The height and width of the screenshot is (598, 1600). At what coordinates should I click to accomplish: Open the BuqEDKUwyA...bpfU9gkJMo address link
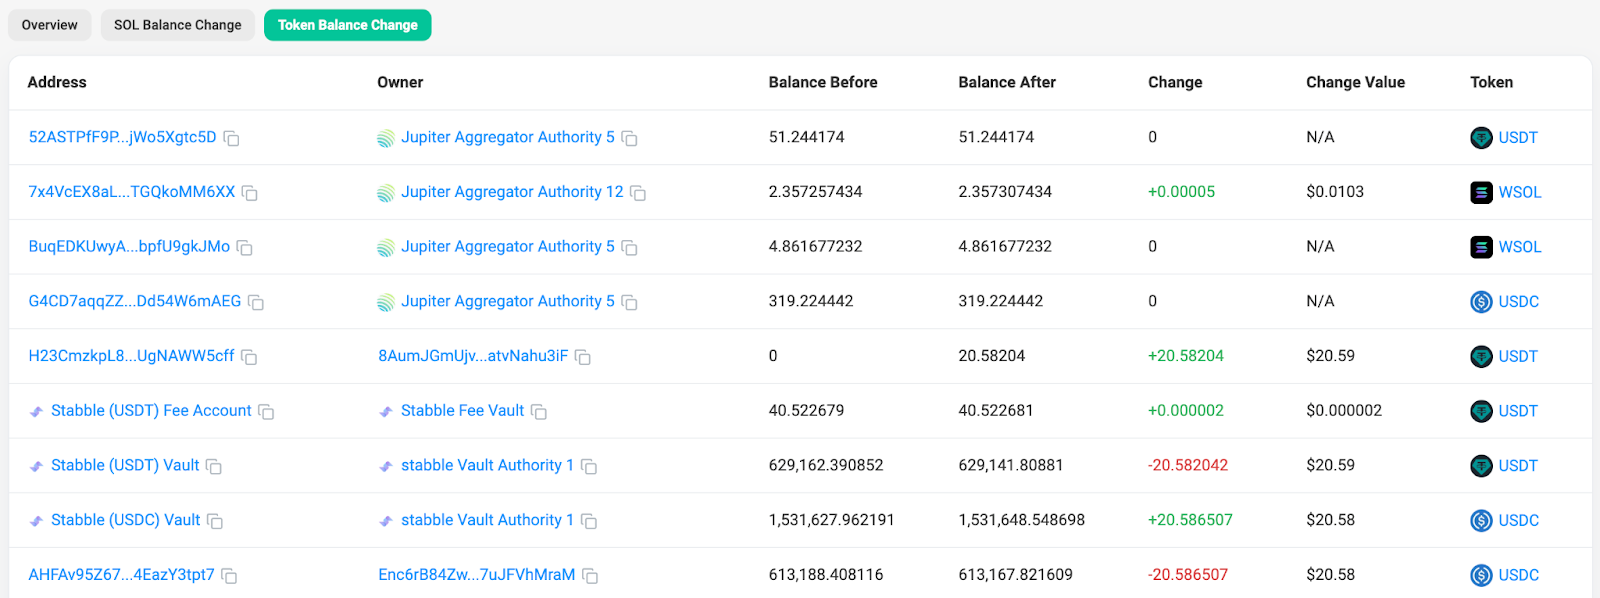click(129, 246)
